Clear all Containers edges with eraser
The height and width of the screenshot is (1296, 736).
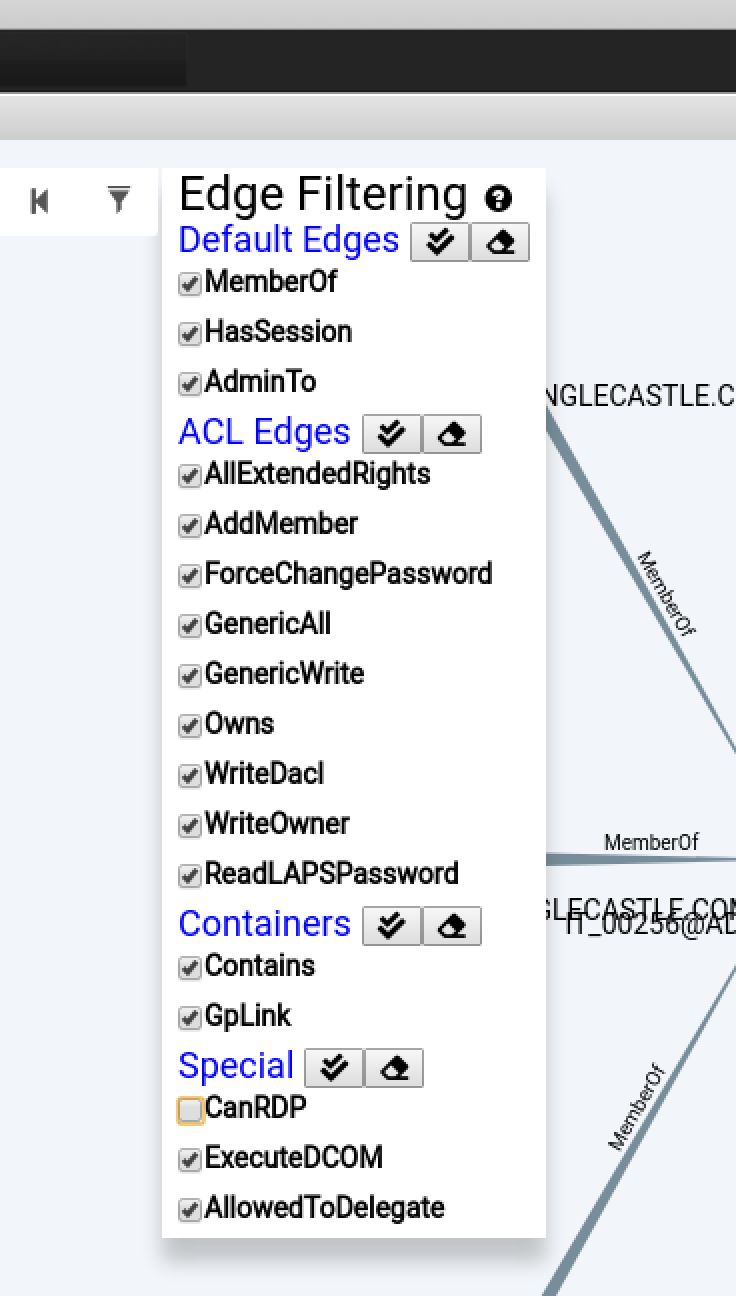coord(452,926)
